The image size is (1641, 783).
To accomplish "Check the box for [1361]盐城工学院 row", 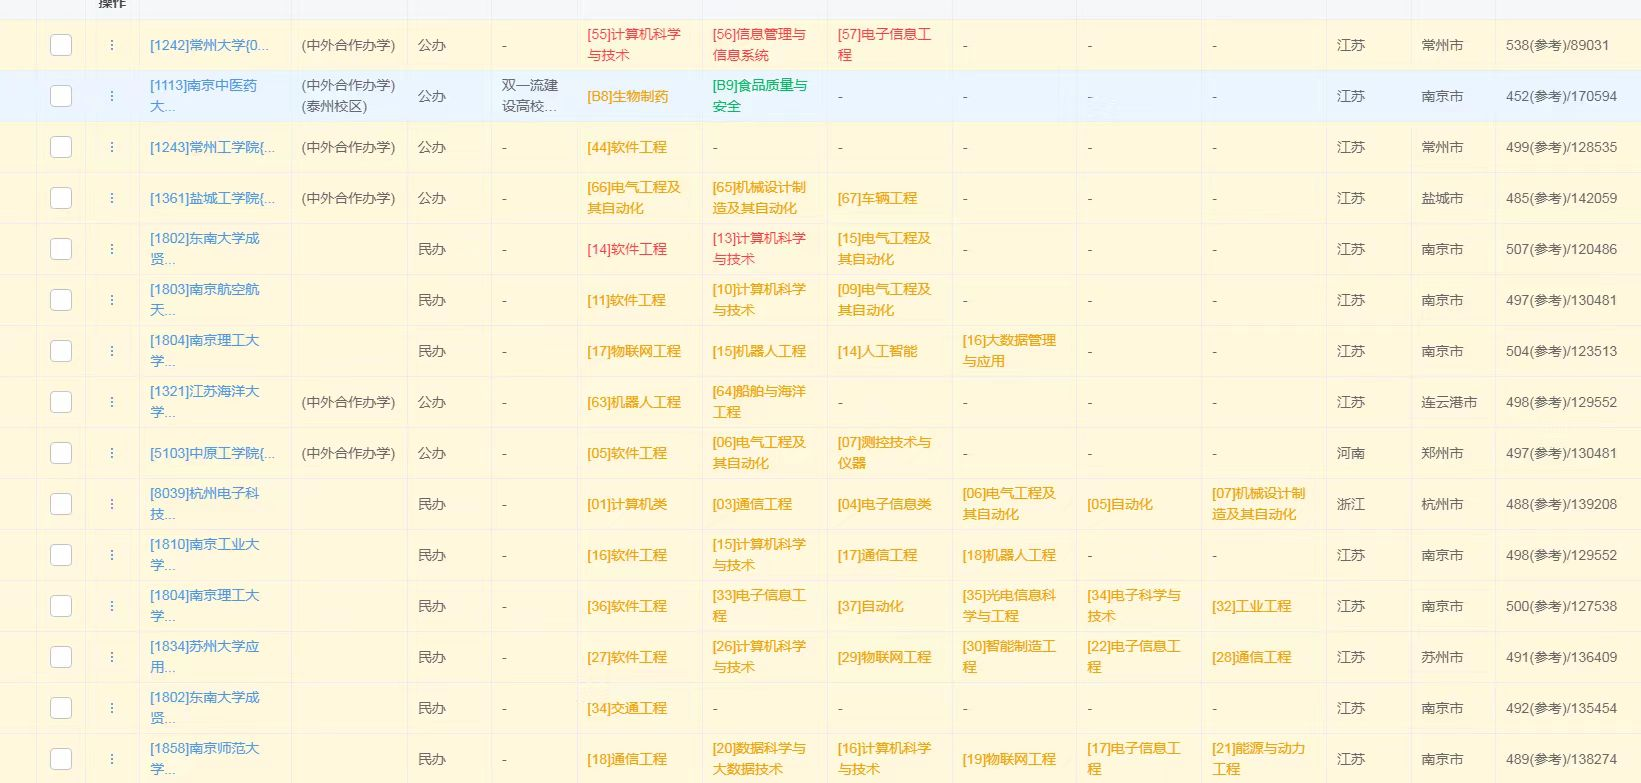I will [61, 198].
